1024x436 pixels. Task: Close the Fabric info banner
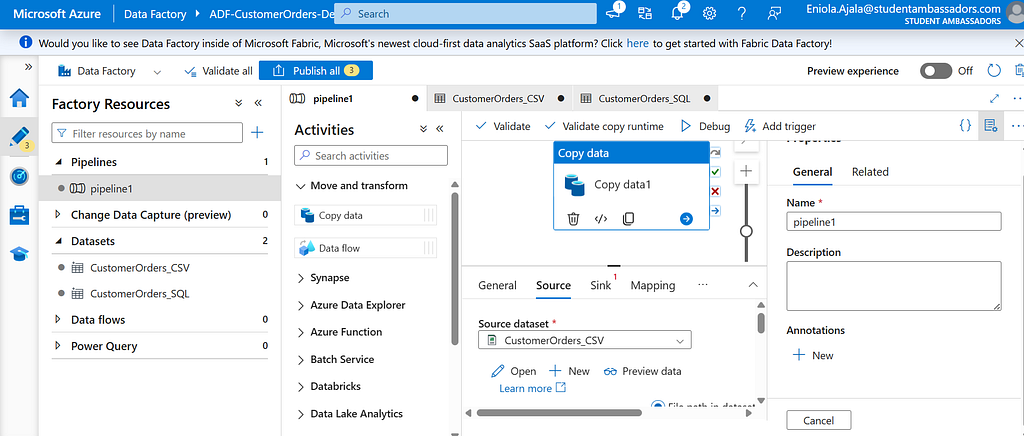pos(1018,43)
